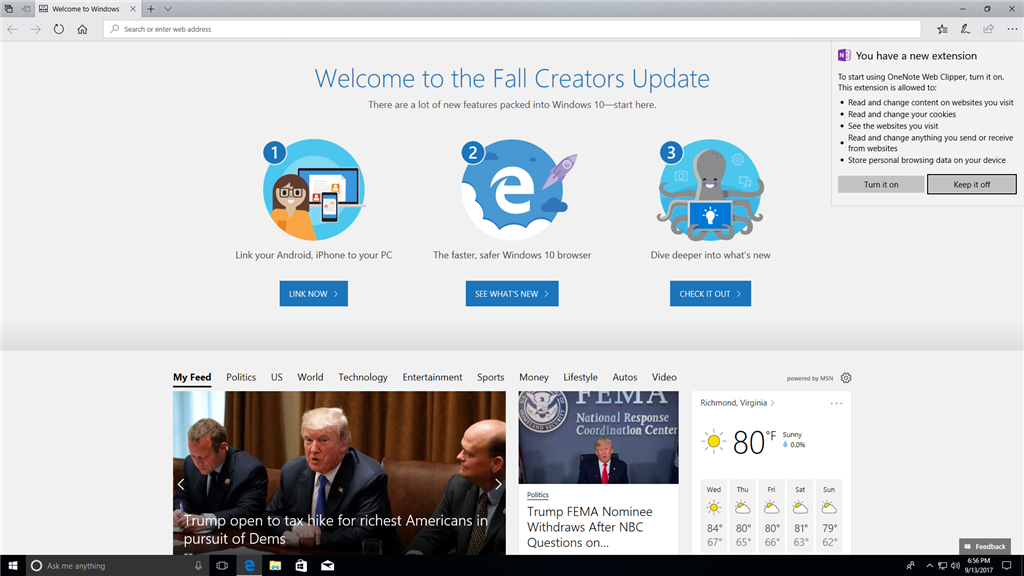Click the SEE WHAT'S NEW button
Image resolution: width=1024 pixels, height=576 pixels.
click(x=512, y=294)
